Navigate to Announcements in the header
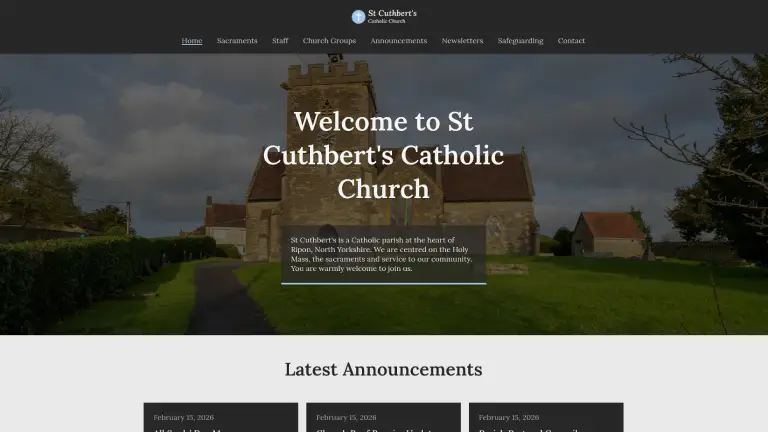 click(399, 41)
